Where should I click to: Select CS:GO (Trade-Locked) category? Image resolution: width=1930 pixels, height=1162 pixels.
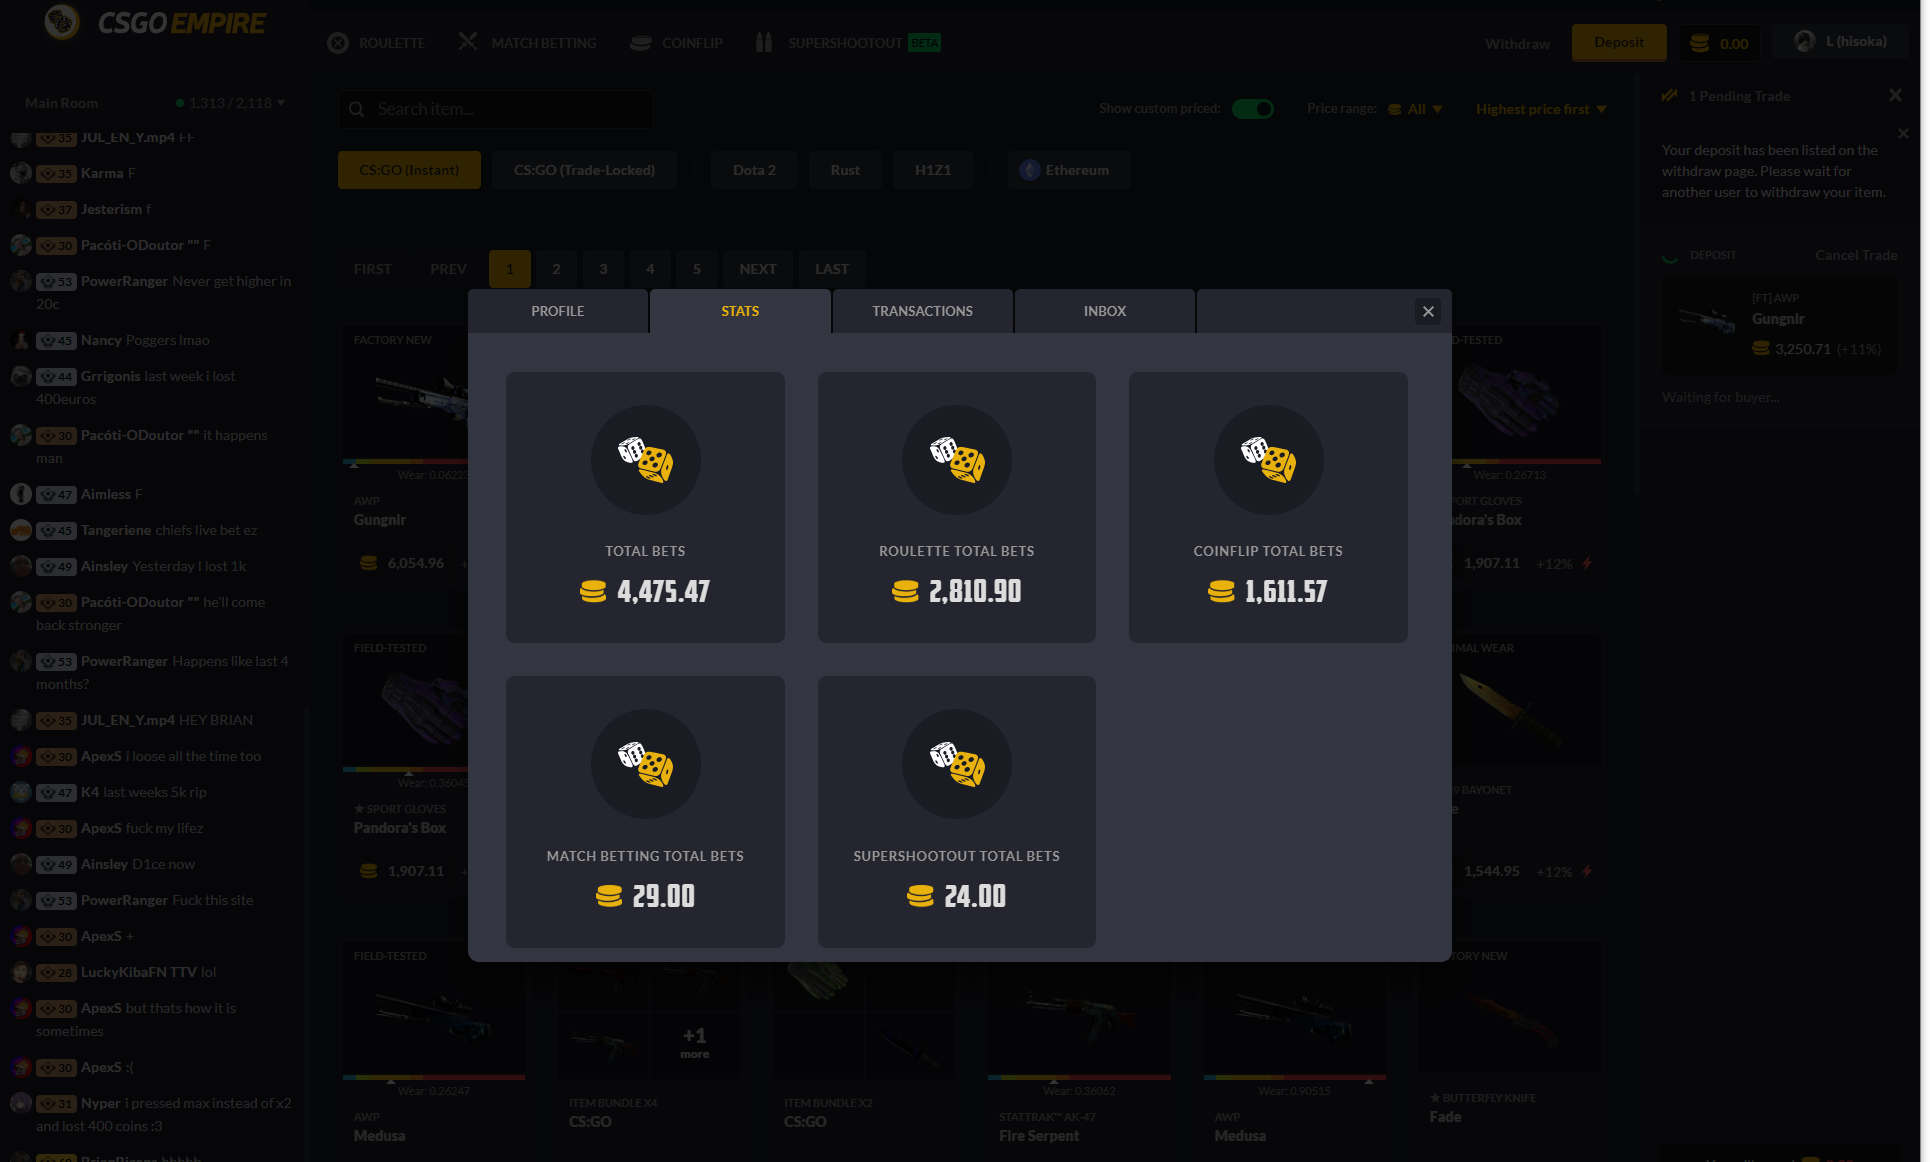(x=584, y=170)
